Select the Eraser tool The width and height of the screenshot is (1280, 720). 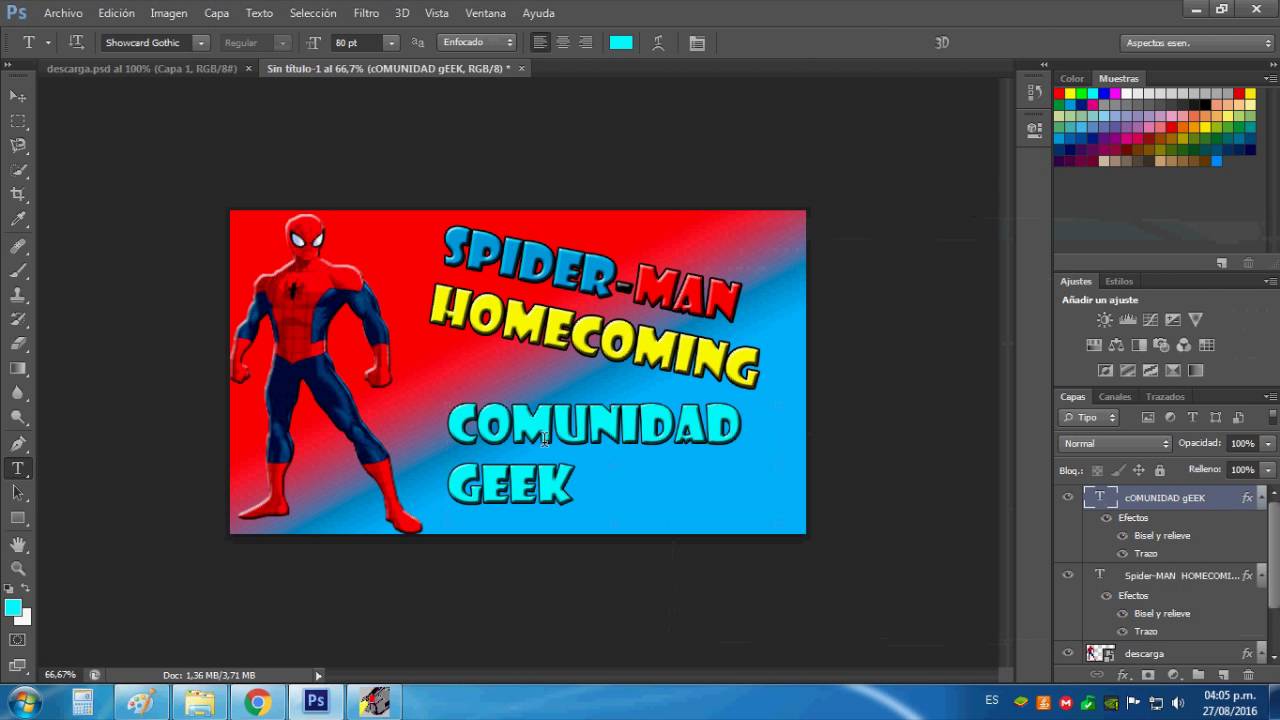pos(18,344)
